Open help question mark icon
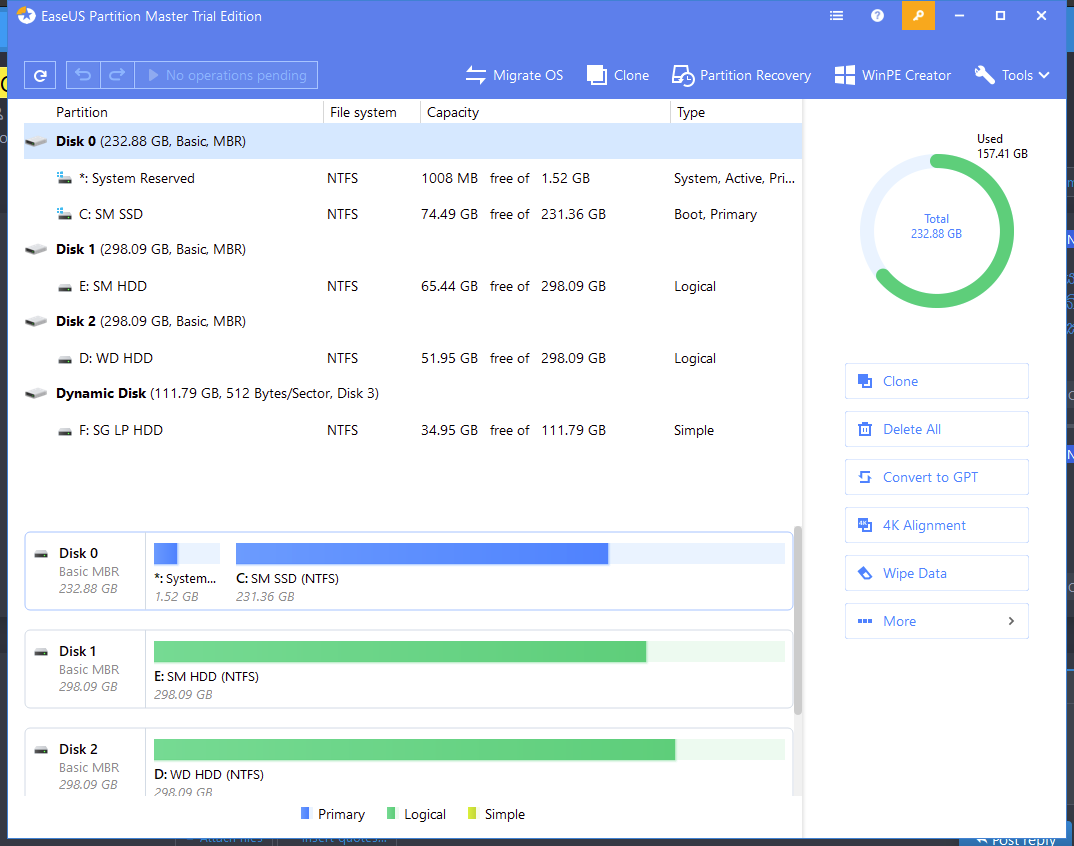1074x846 pixels. [877, 15]
